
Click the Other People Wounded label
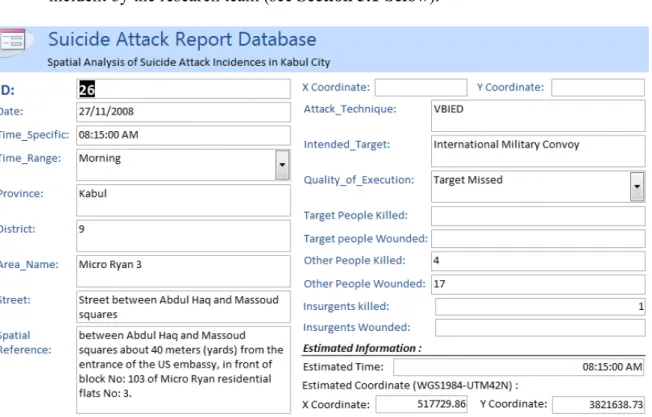point(364,284)
